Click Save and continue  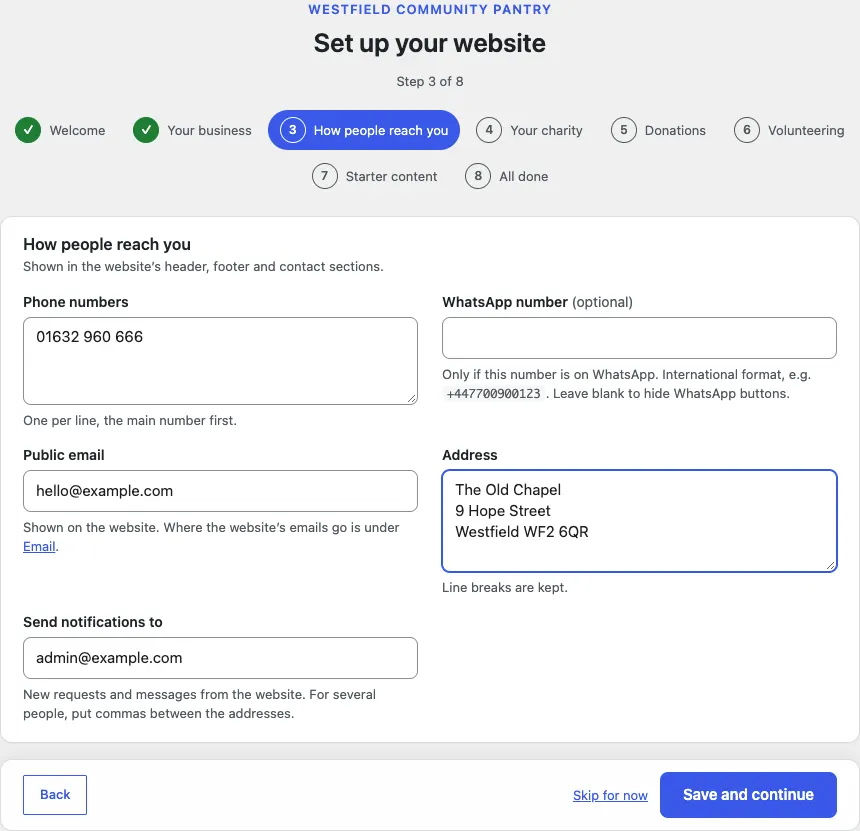(x=748, y=795)
